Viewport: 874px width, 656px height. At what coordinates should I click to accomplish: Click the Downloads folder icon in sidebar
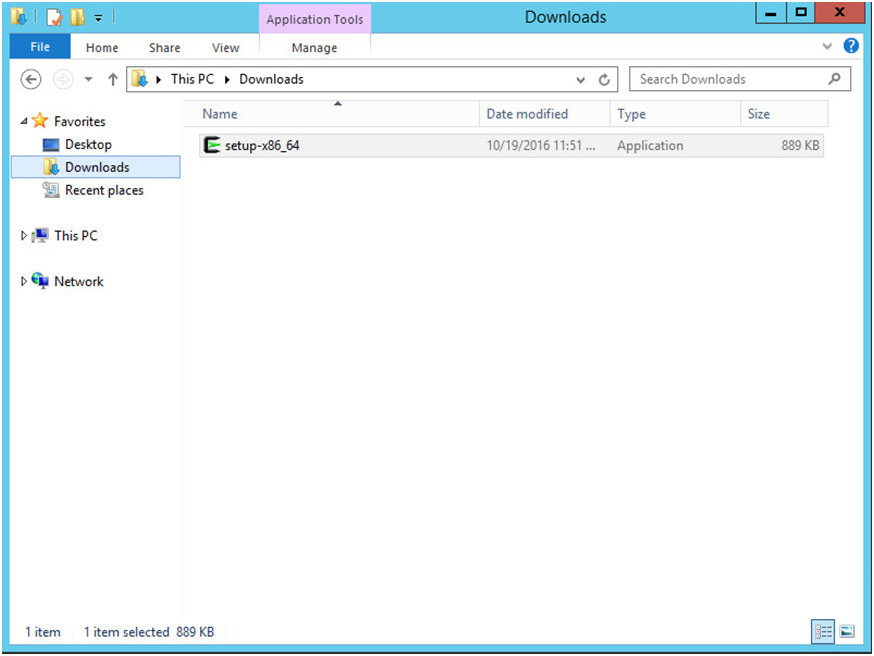pyautogui.click(x=51, y=167)
